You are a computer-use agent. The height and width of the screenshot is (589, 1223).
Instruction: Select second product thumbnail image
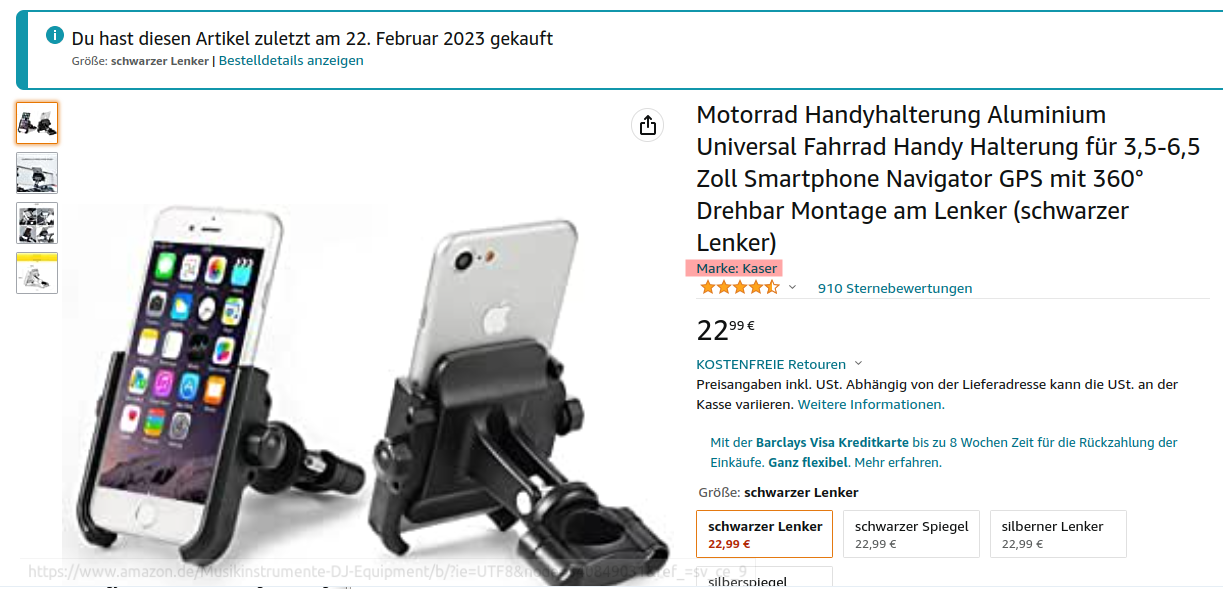(x=37, y=173)
